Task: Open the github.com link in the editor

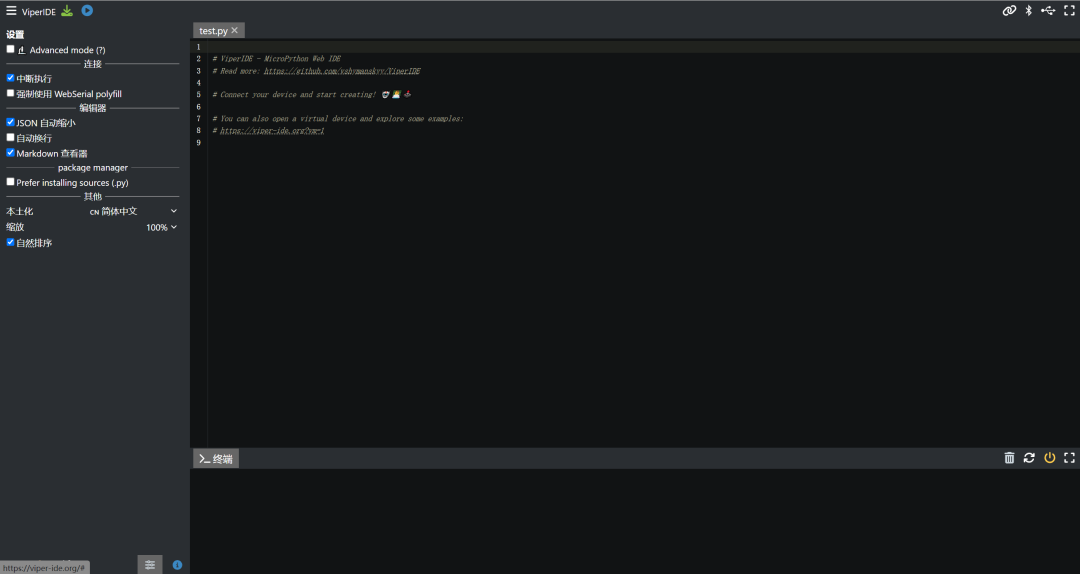Action: [342, 71]
